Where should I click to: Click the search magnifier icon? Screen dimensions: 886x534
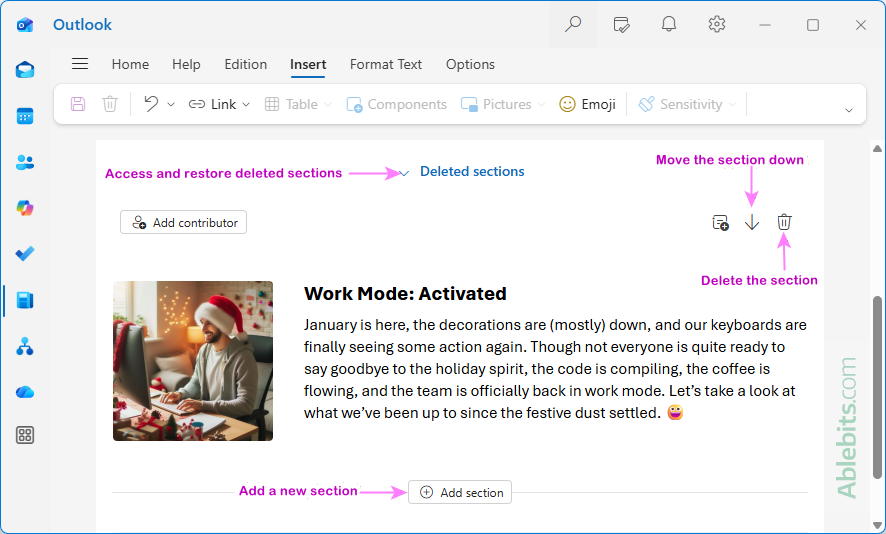pos(572,24)
